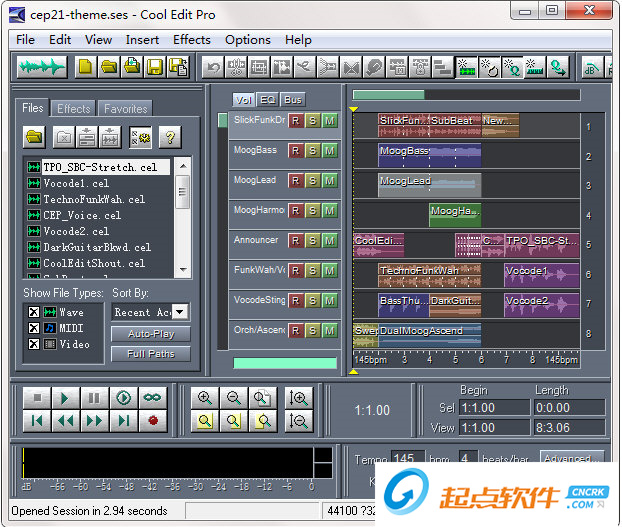The height and width of the screenshot is (527, 622).
Task: Start playback with the Play button
Action: point(65,397)
